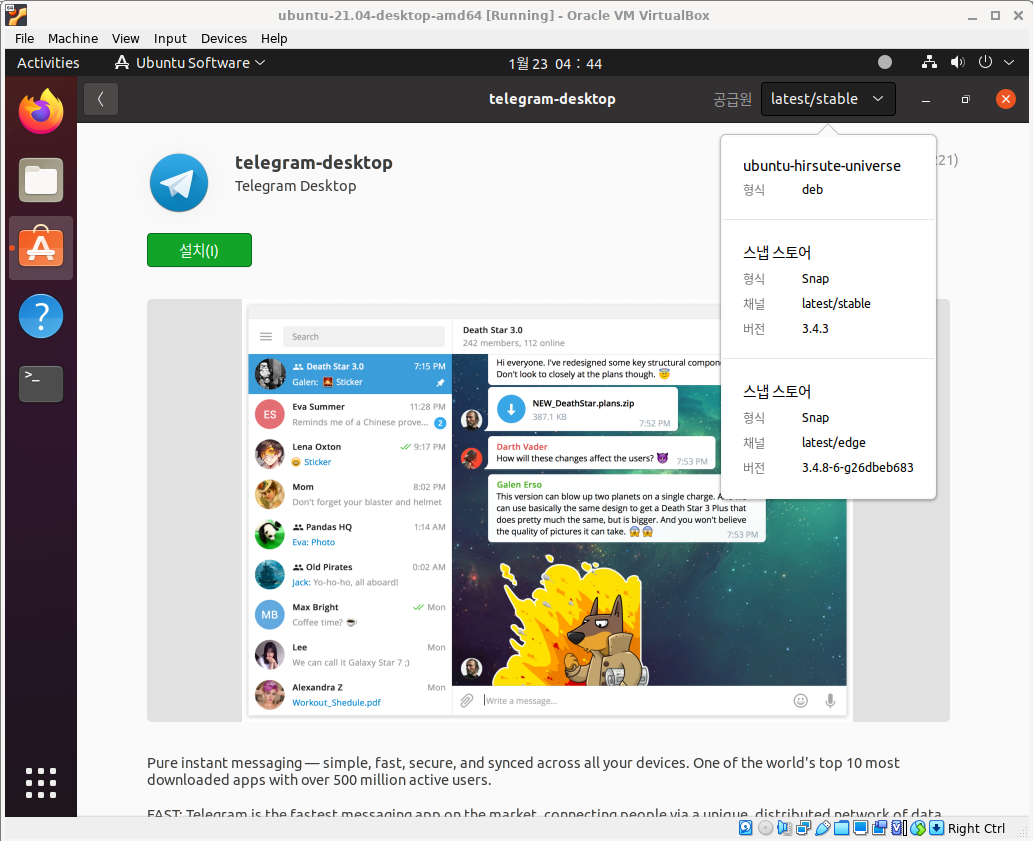Click the VirtualBox app icon in title bar
1033x841 pixels.
tap(16, 14)
